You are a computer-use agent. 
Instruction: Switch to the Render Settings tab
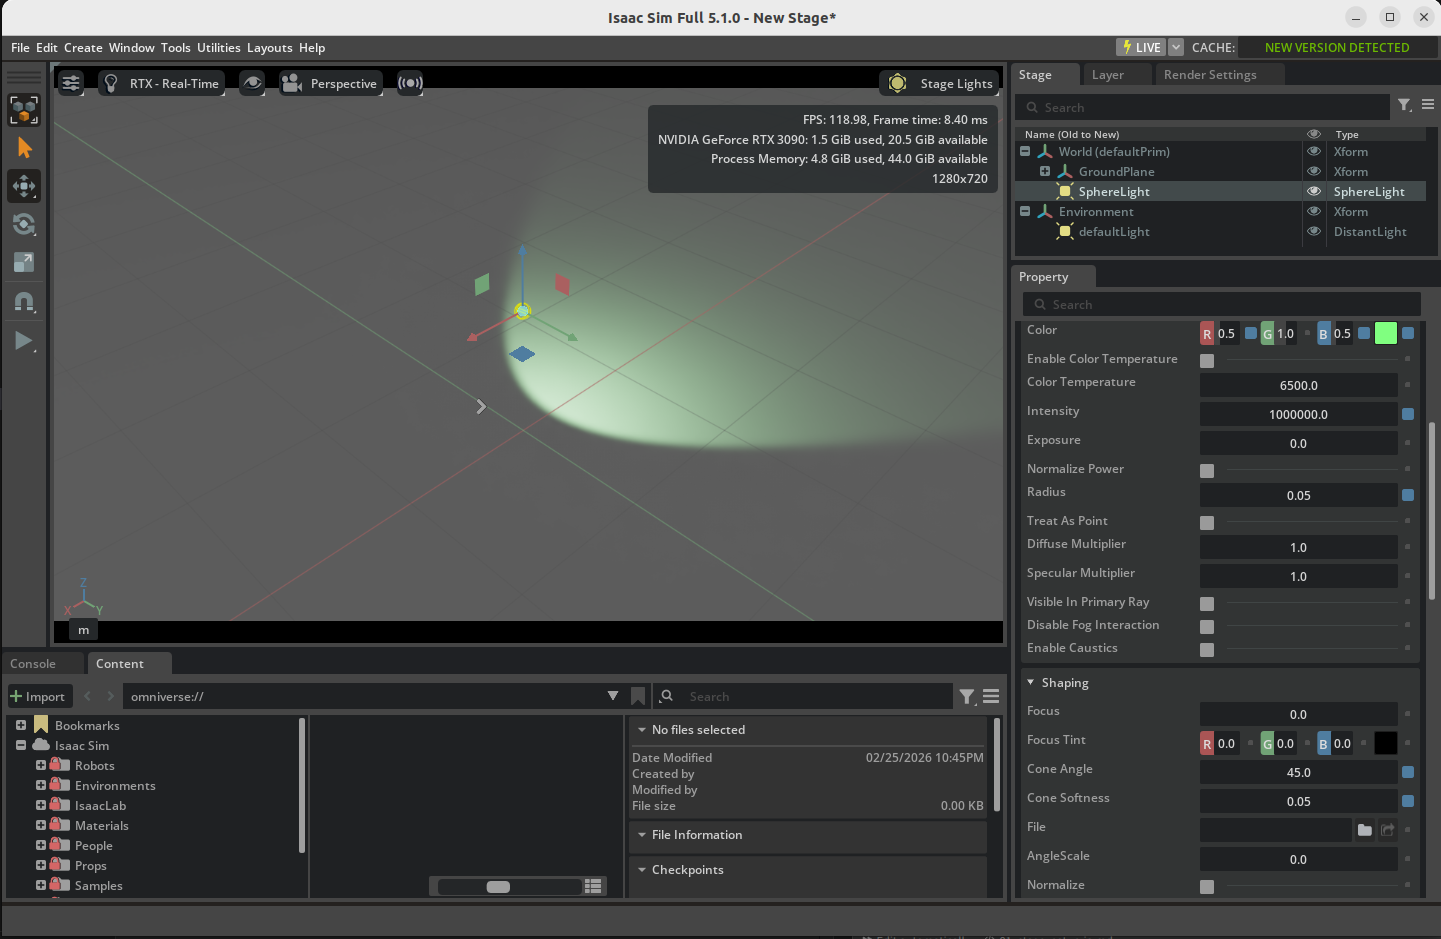coord(1209,75)
